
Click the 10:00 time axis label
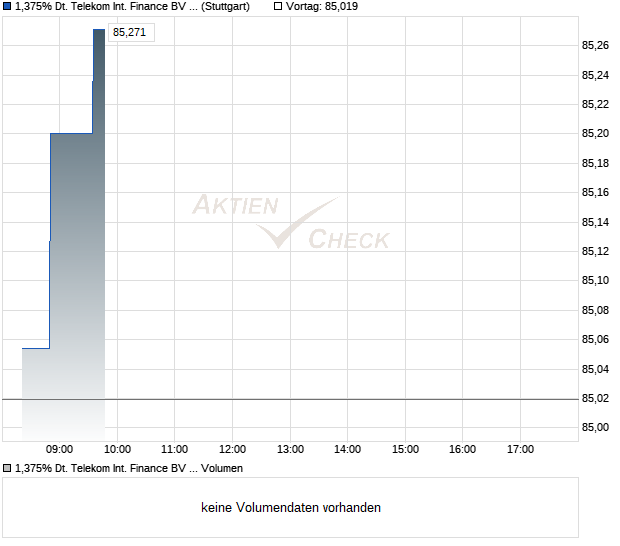coord(117,450)
